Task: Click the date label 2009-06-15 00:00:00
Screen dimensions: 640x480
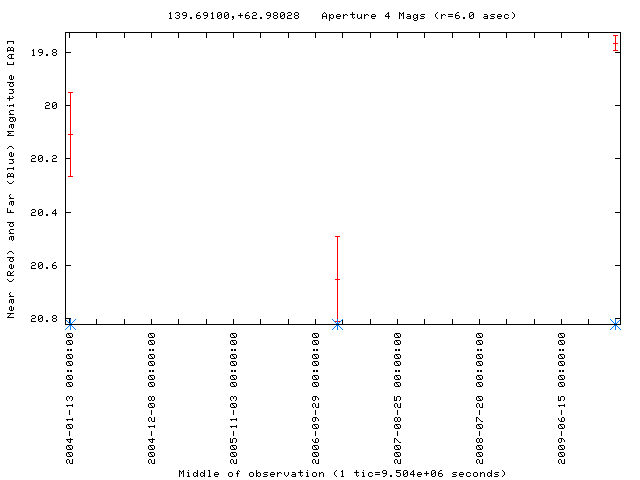Action: 562,398
